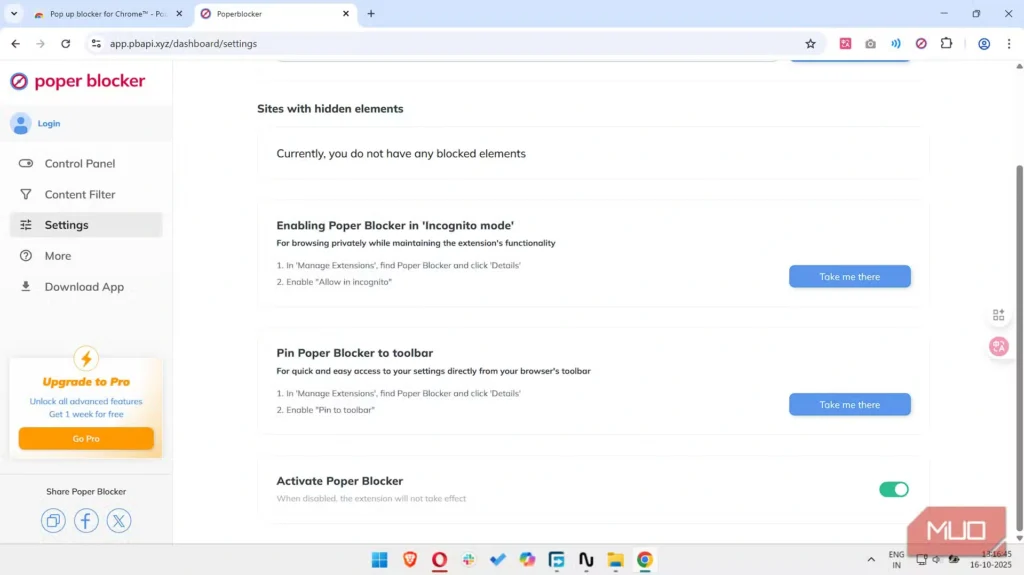Click Take me there for Incognito mode

click(849, 277)
